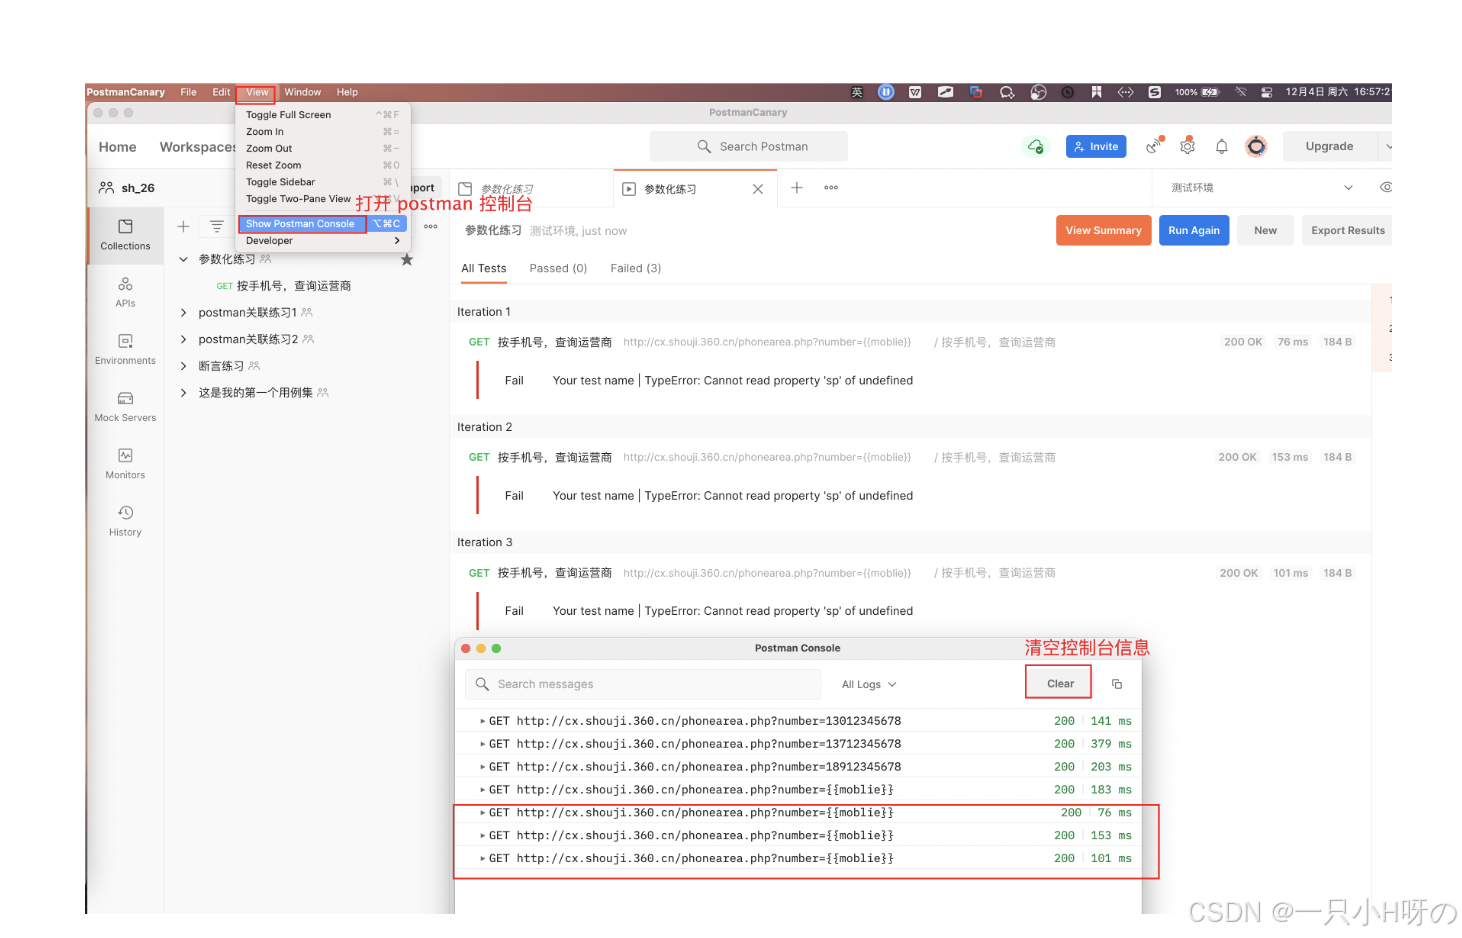Open the Environments sidebar panel

pos(125,349)
